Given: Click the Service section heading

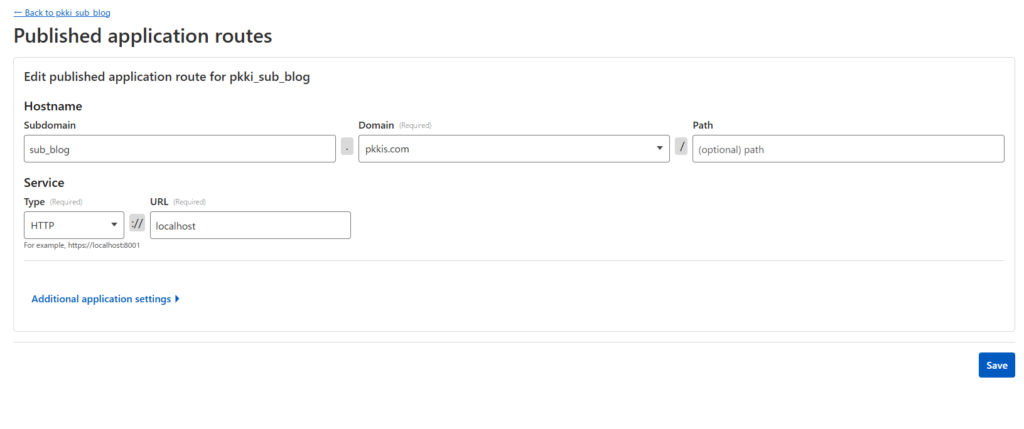Looking at the screenshot, I should click(44, 183).
